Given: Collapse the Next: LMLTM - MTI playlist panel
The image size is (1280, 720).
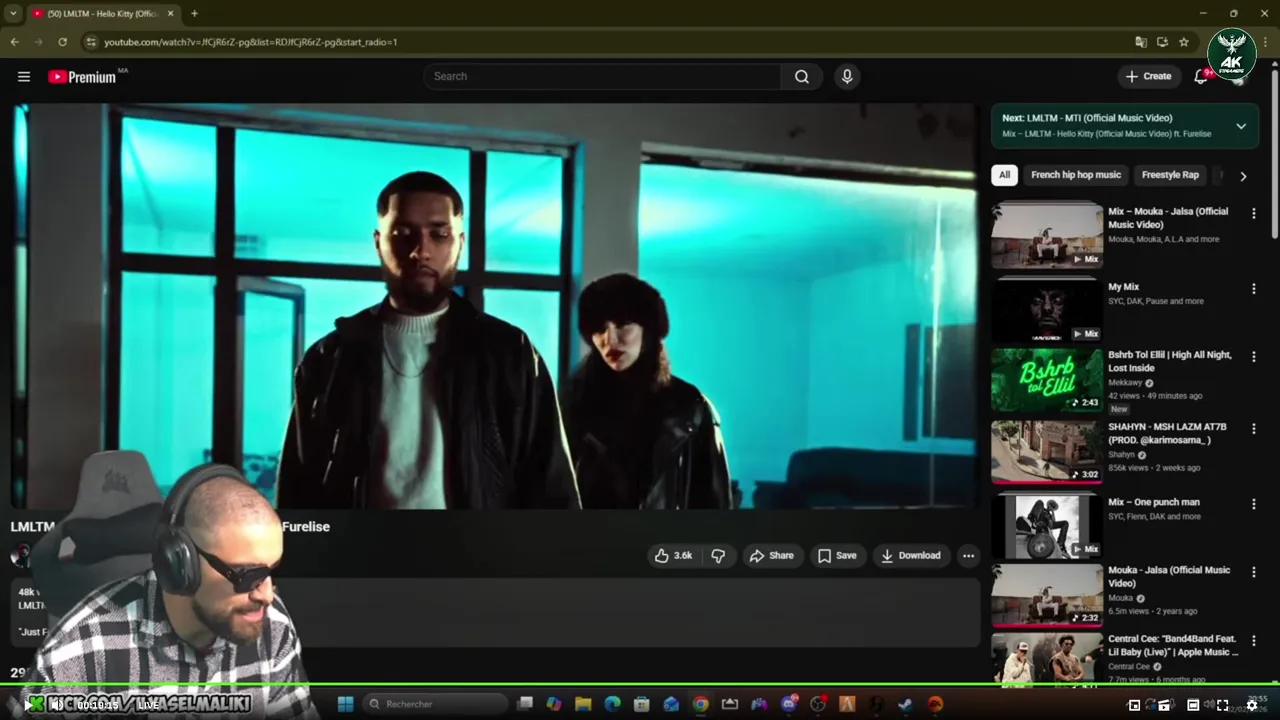Looking at the screenshot, I should coord(1241,126).
